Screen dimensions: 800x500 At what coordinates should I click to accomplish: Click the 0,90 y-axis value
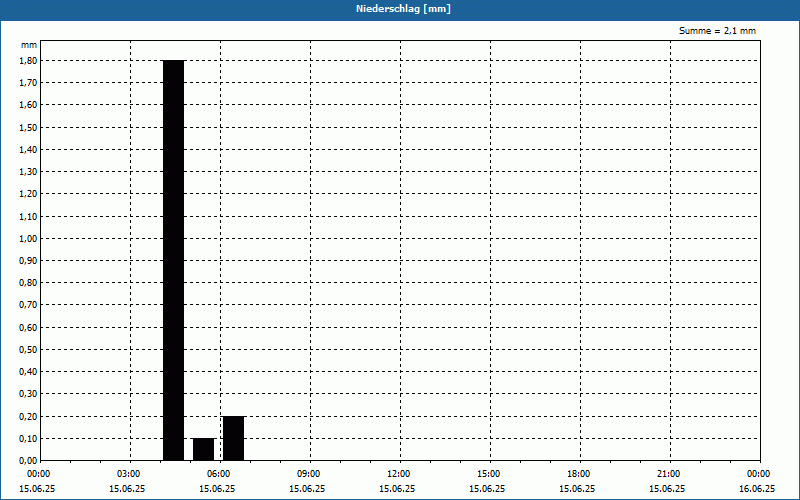pos(28,260)
